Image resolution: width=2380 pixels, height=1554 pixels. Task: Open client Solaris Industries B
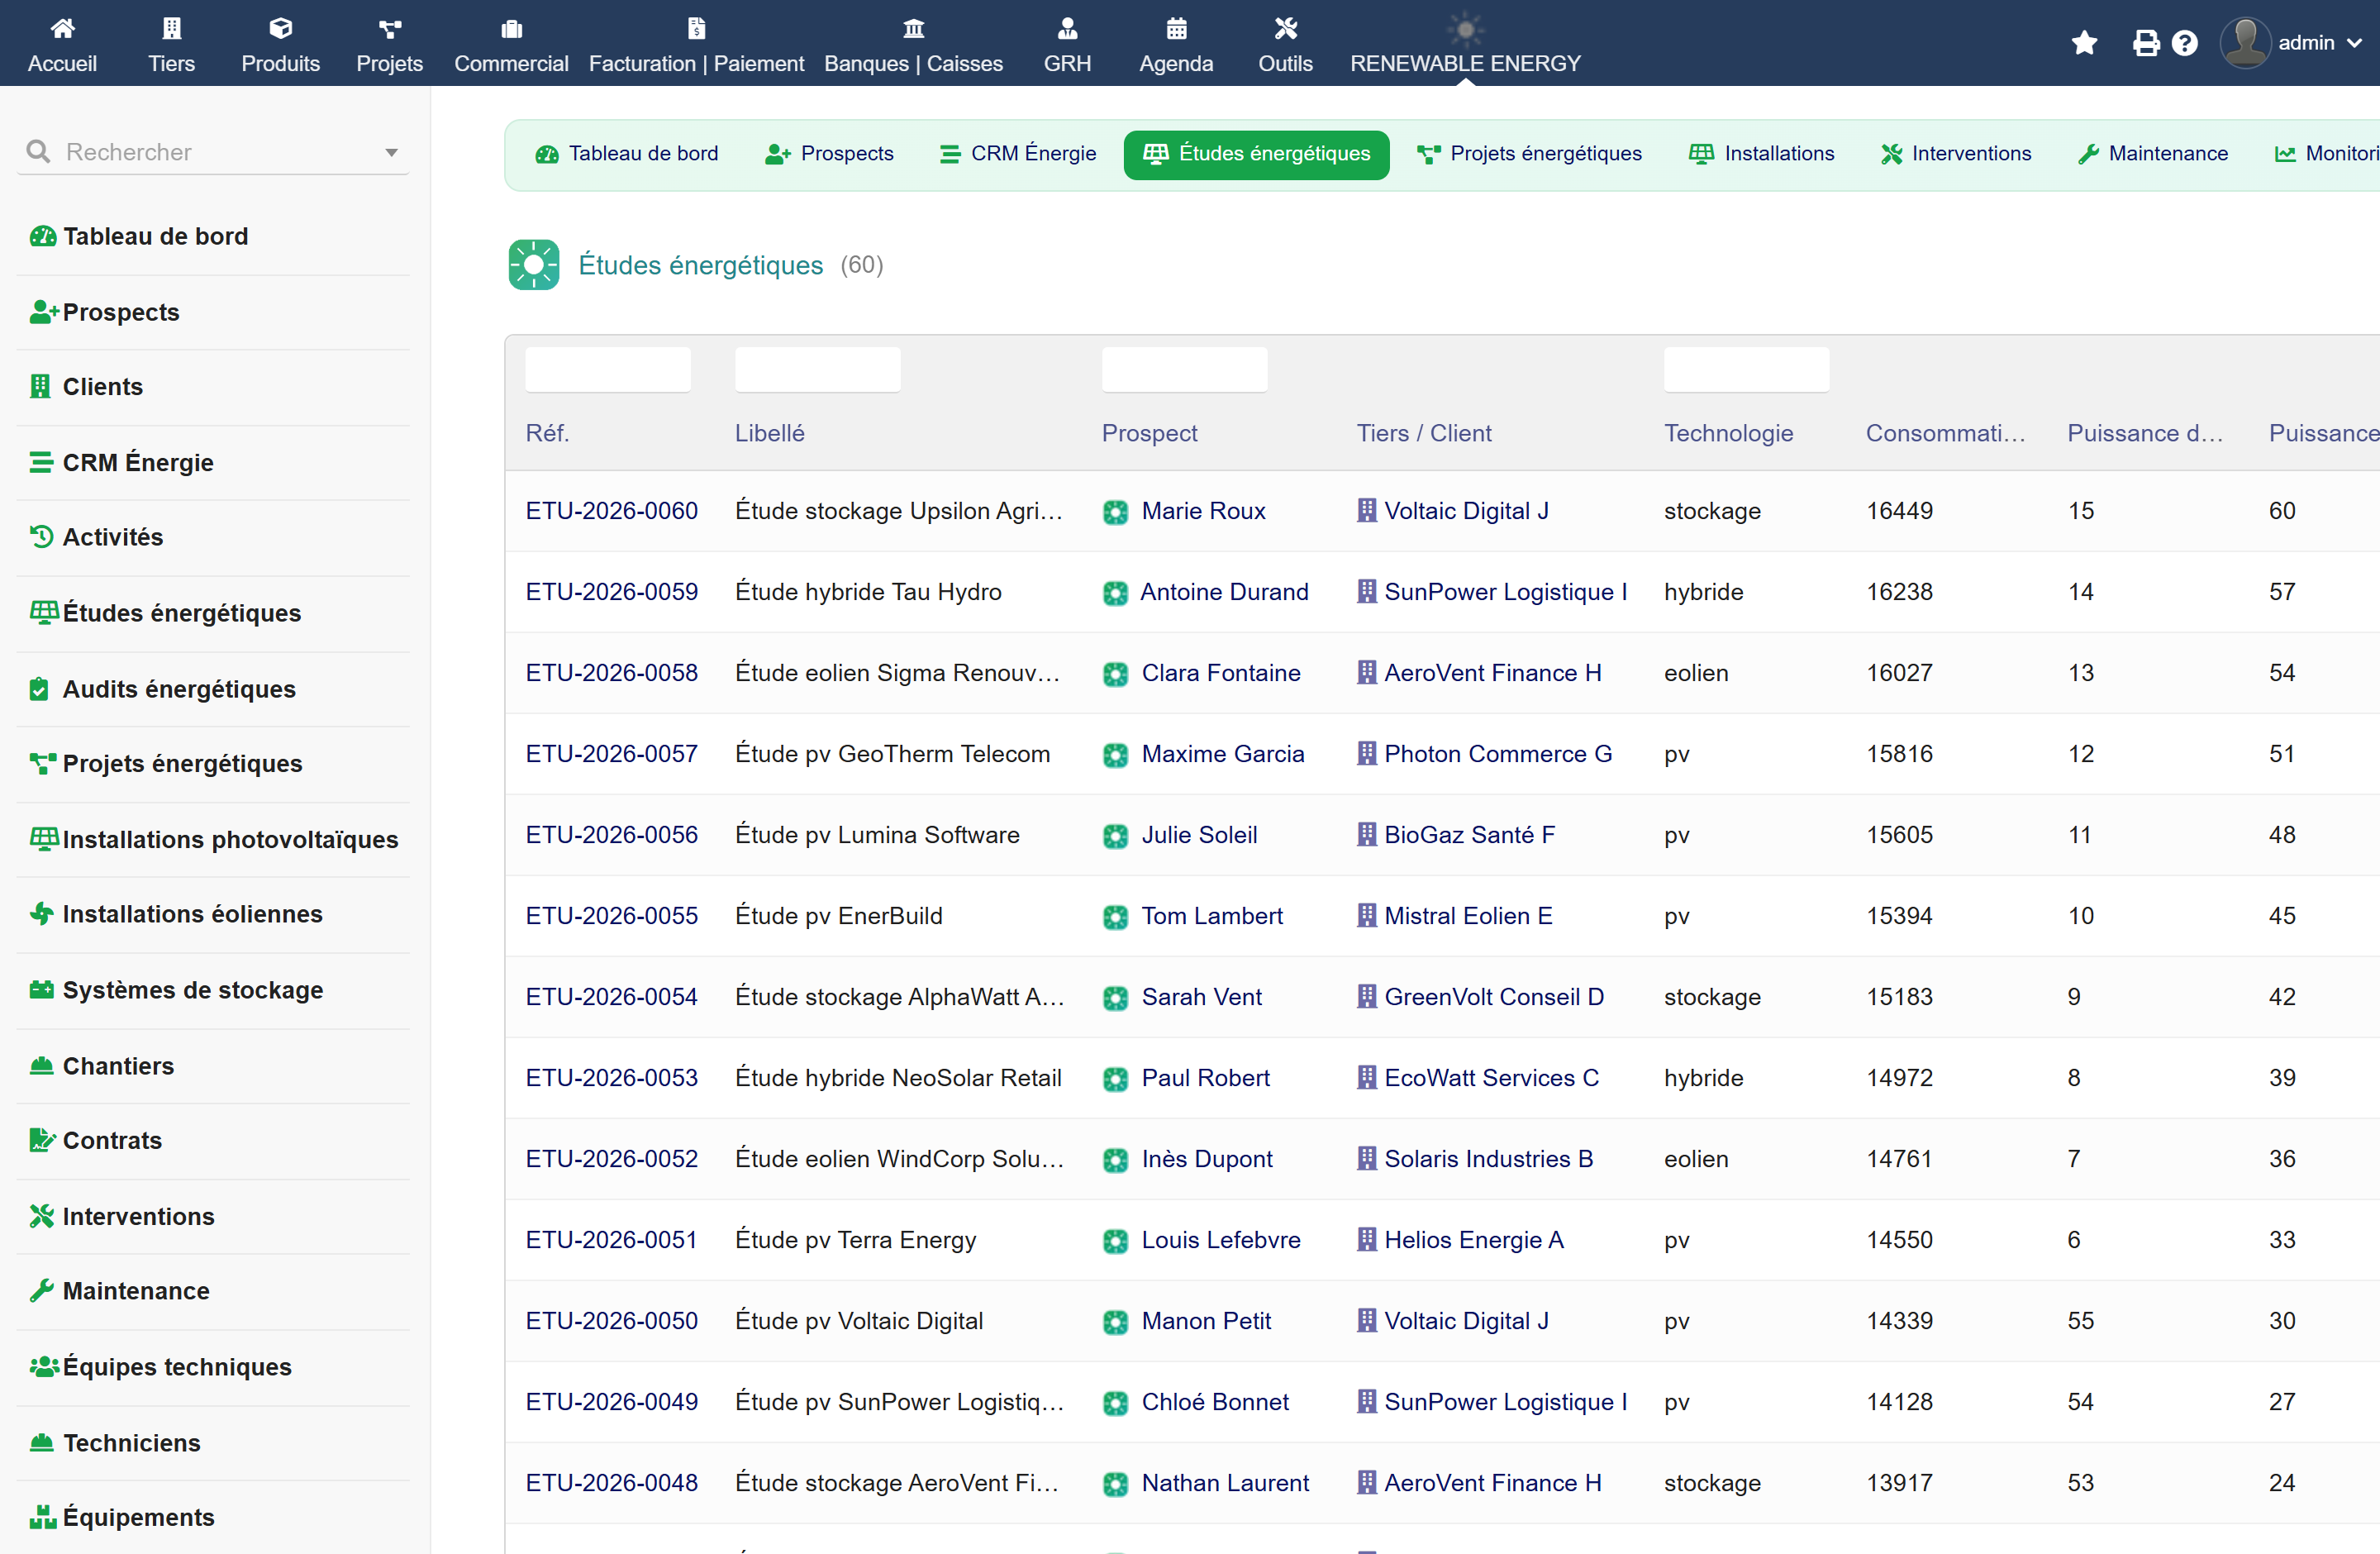click(x=1488, y=1159)
